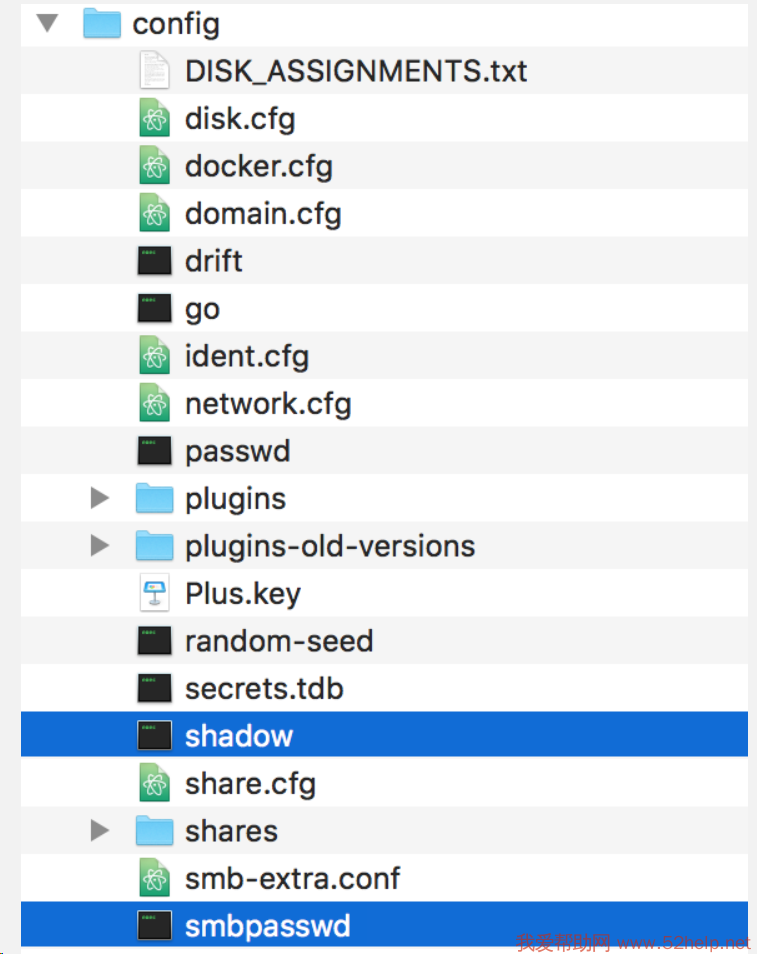Select the ident.cfg file
757x954 pixels.
[246, 356]
